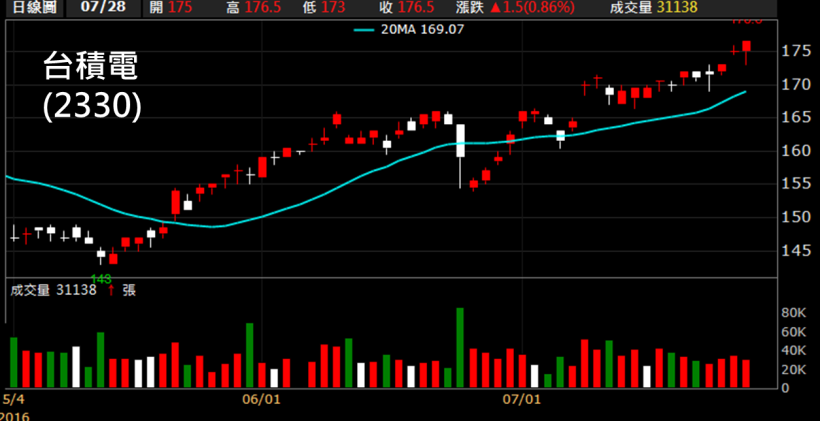
Task: Click the 5/4 date axis label
Action: [x=14, y=400]
